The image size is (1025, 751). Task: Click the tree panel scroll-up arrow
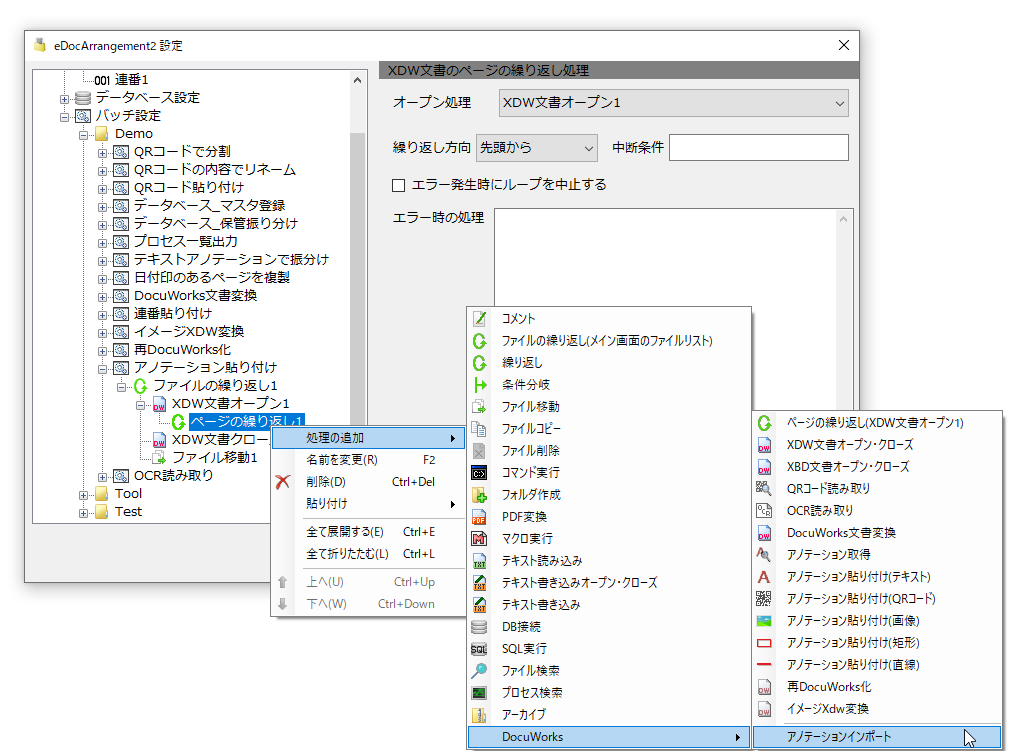(x=357, y=80)
